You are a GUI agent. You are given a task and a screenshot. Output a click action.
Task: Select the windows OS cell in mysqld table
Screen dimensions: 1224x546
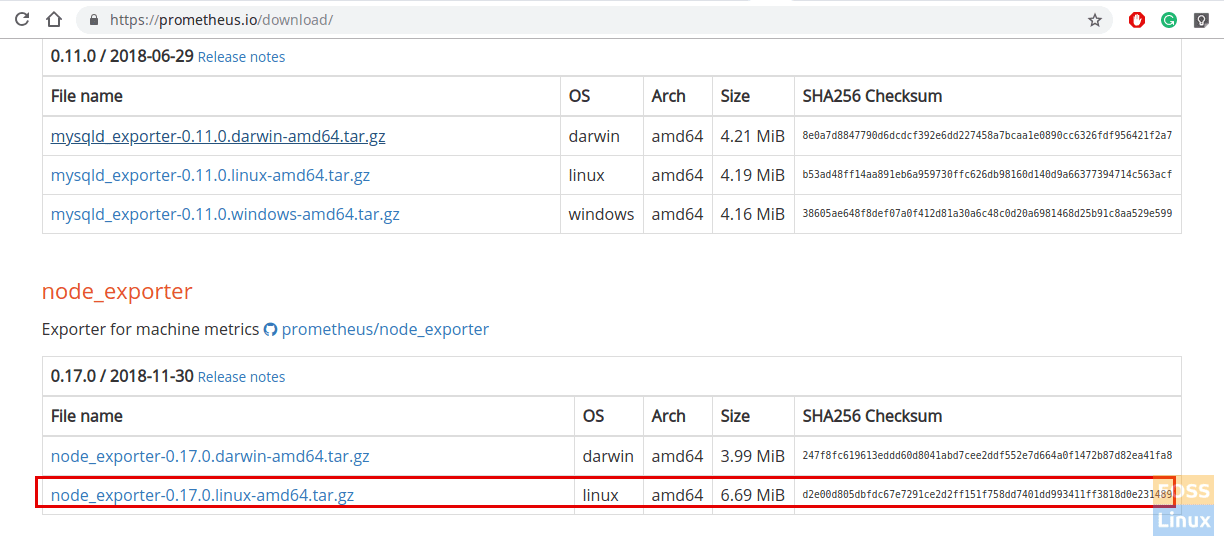tap(601, 214)
